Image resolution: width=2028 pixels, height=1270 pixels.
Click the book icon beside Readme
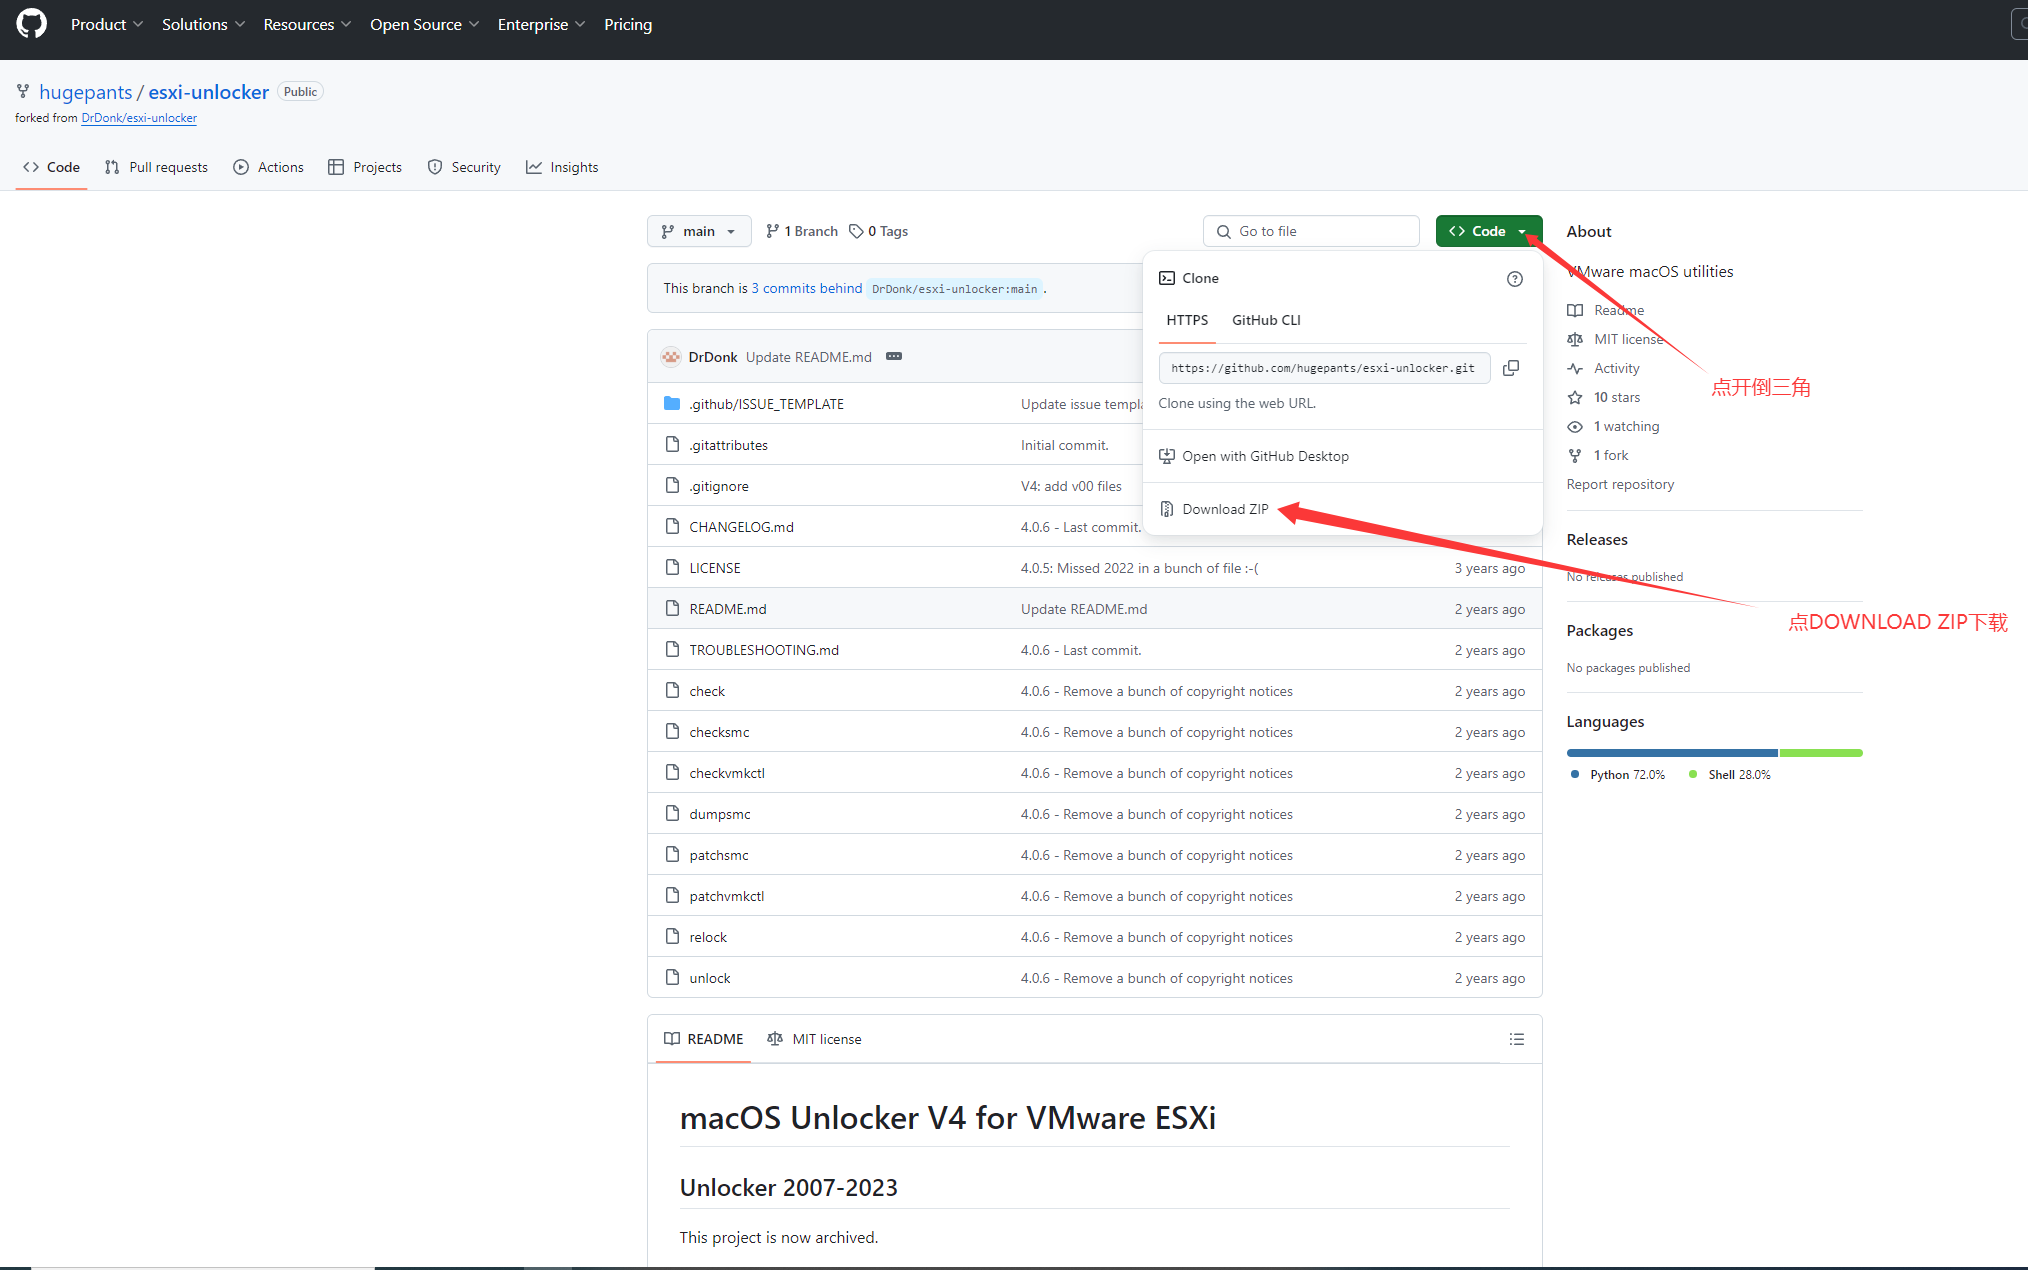(x=1575, y=311)
